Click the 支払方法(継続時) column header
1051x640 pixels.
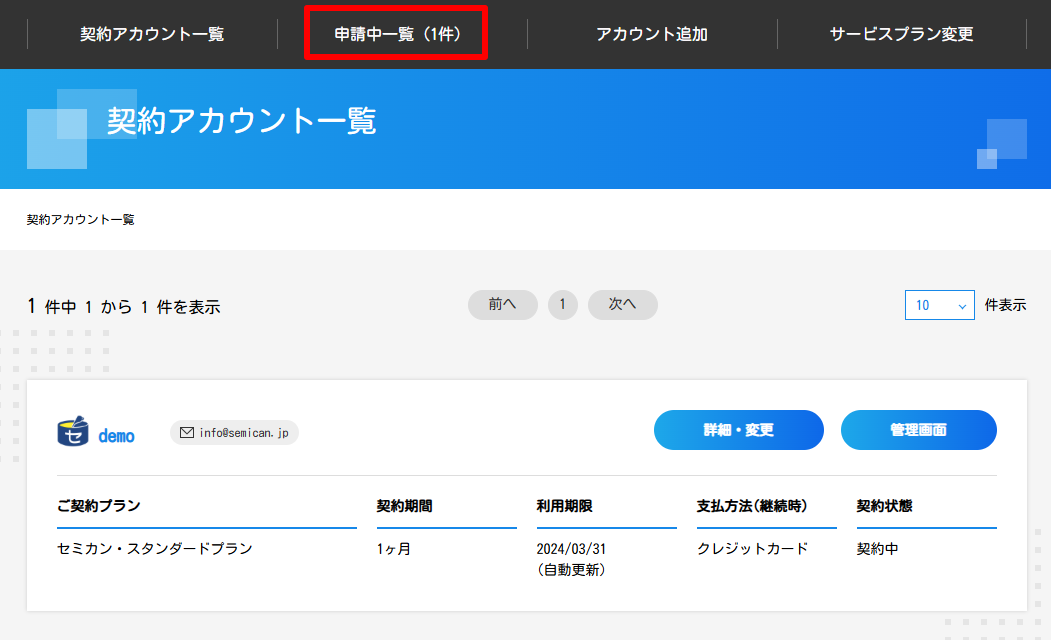pos(751,506)
